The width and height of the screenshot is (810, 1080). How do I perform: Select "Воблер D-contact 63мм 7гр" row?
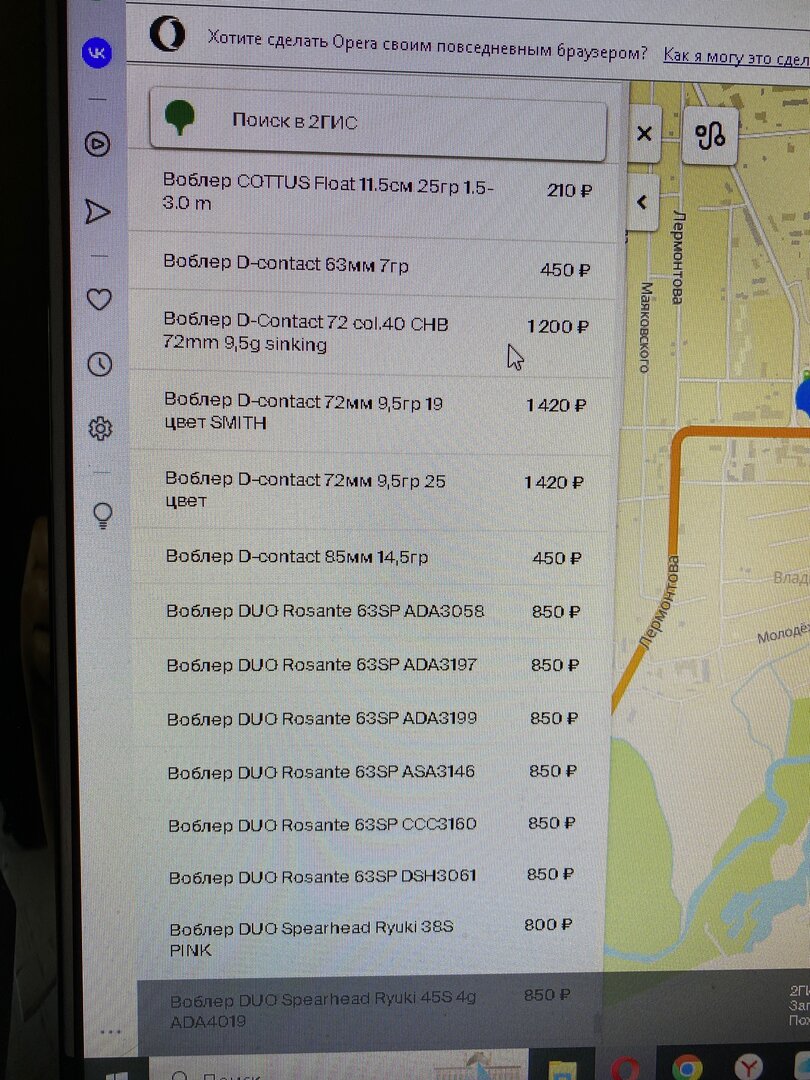point(373,266)
